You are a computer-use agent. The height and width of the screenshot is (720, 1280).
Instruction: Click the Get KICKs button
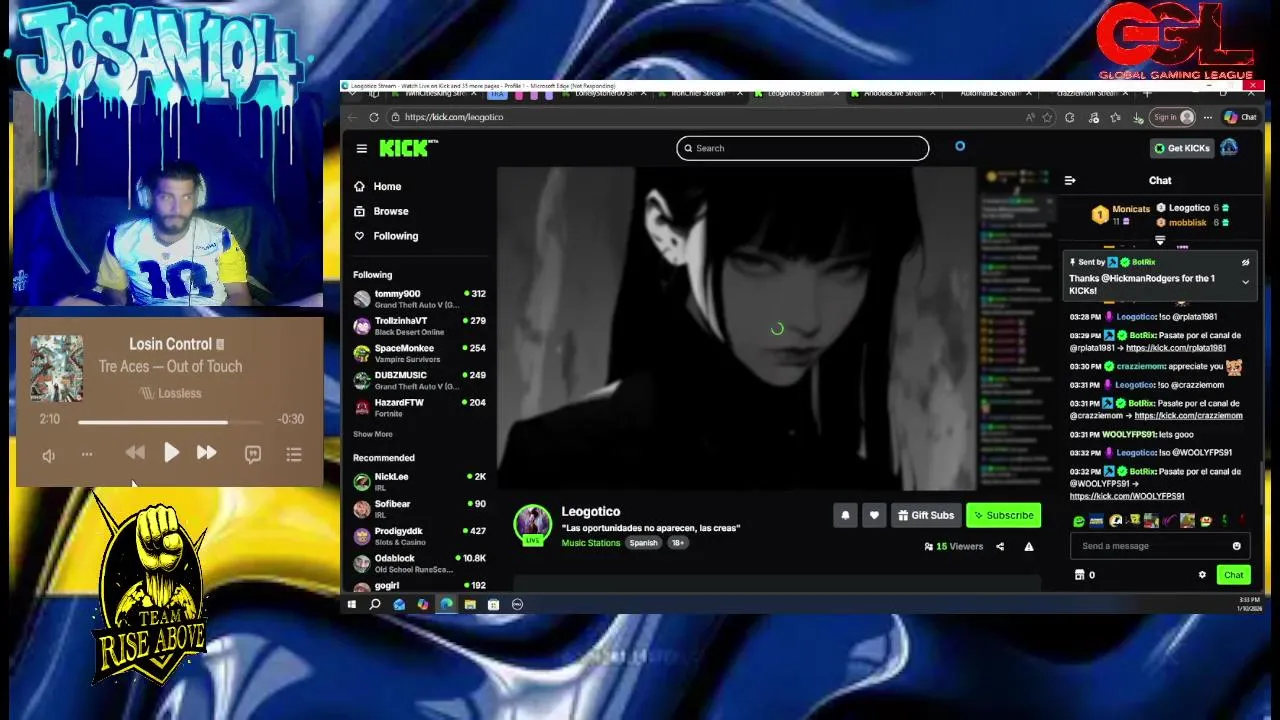coord(1182,148)
